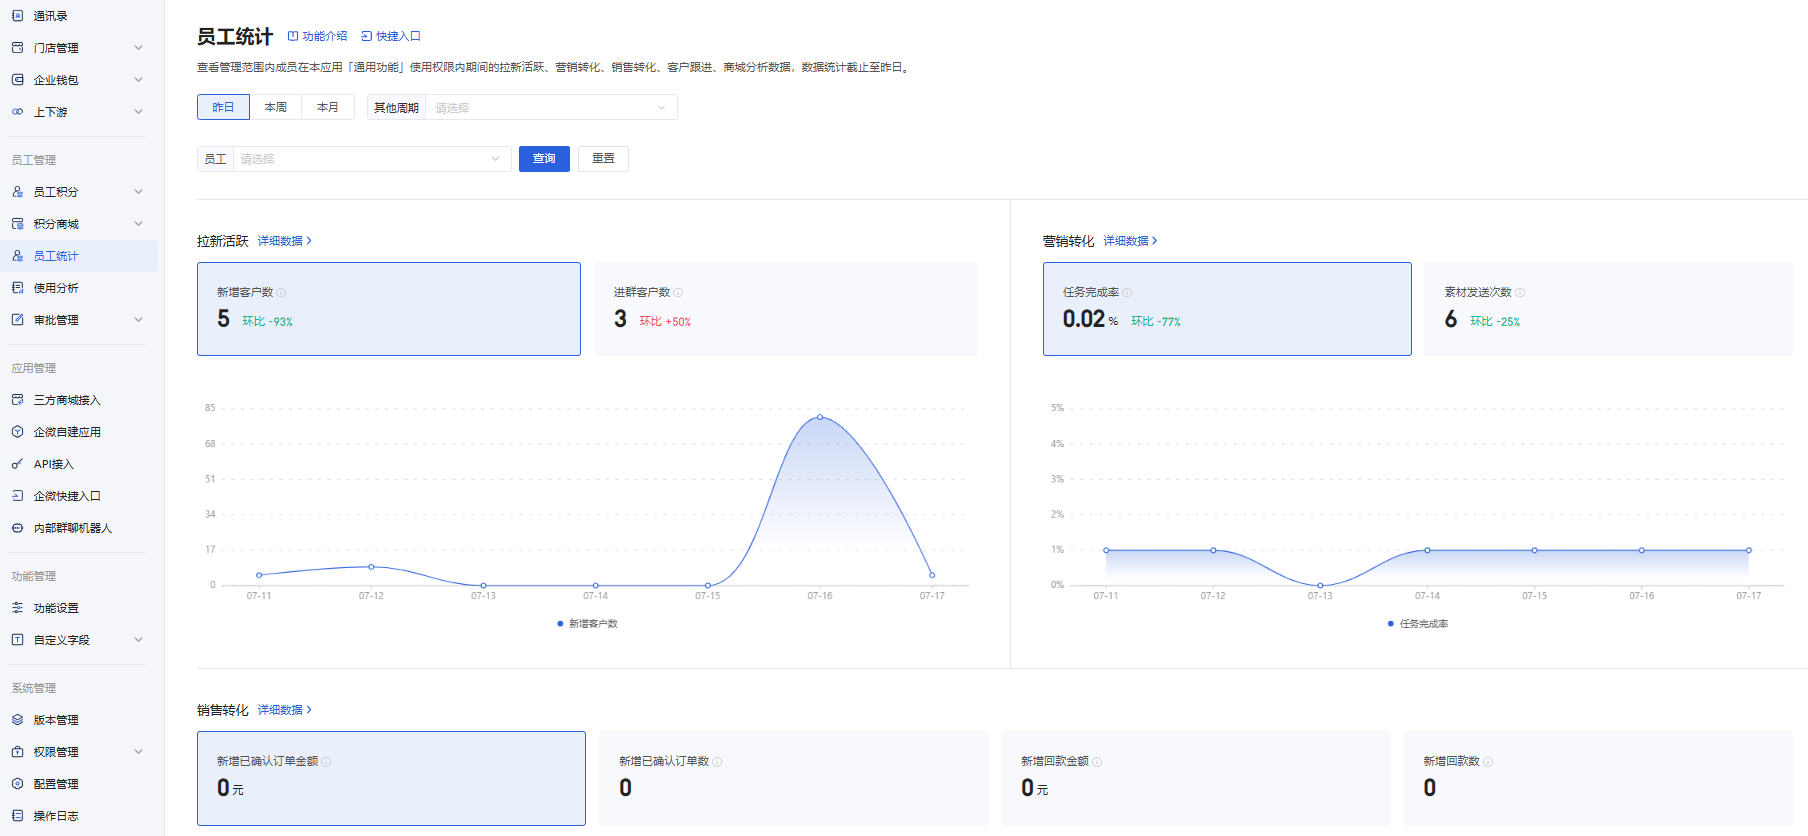
Task: Click info icon beside 任务完成率
Action: tap(1127, 293)
